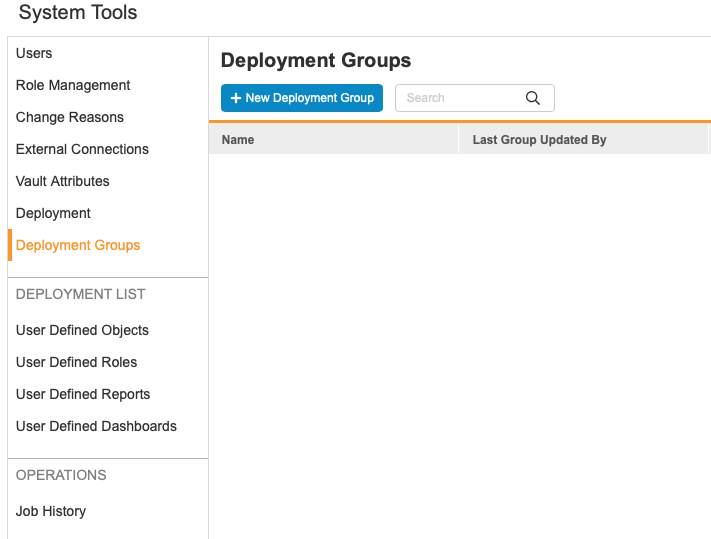This screenshot has height=539, width=711.
Task: Select User Defined Dashboards
Action: tap(96, 426)
